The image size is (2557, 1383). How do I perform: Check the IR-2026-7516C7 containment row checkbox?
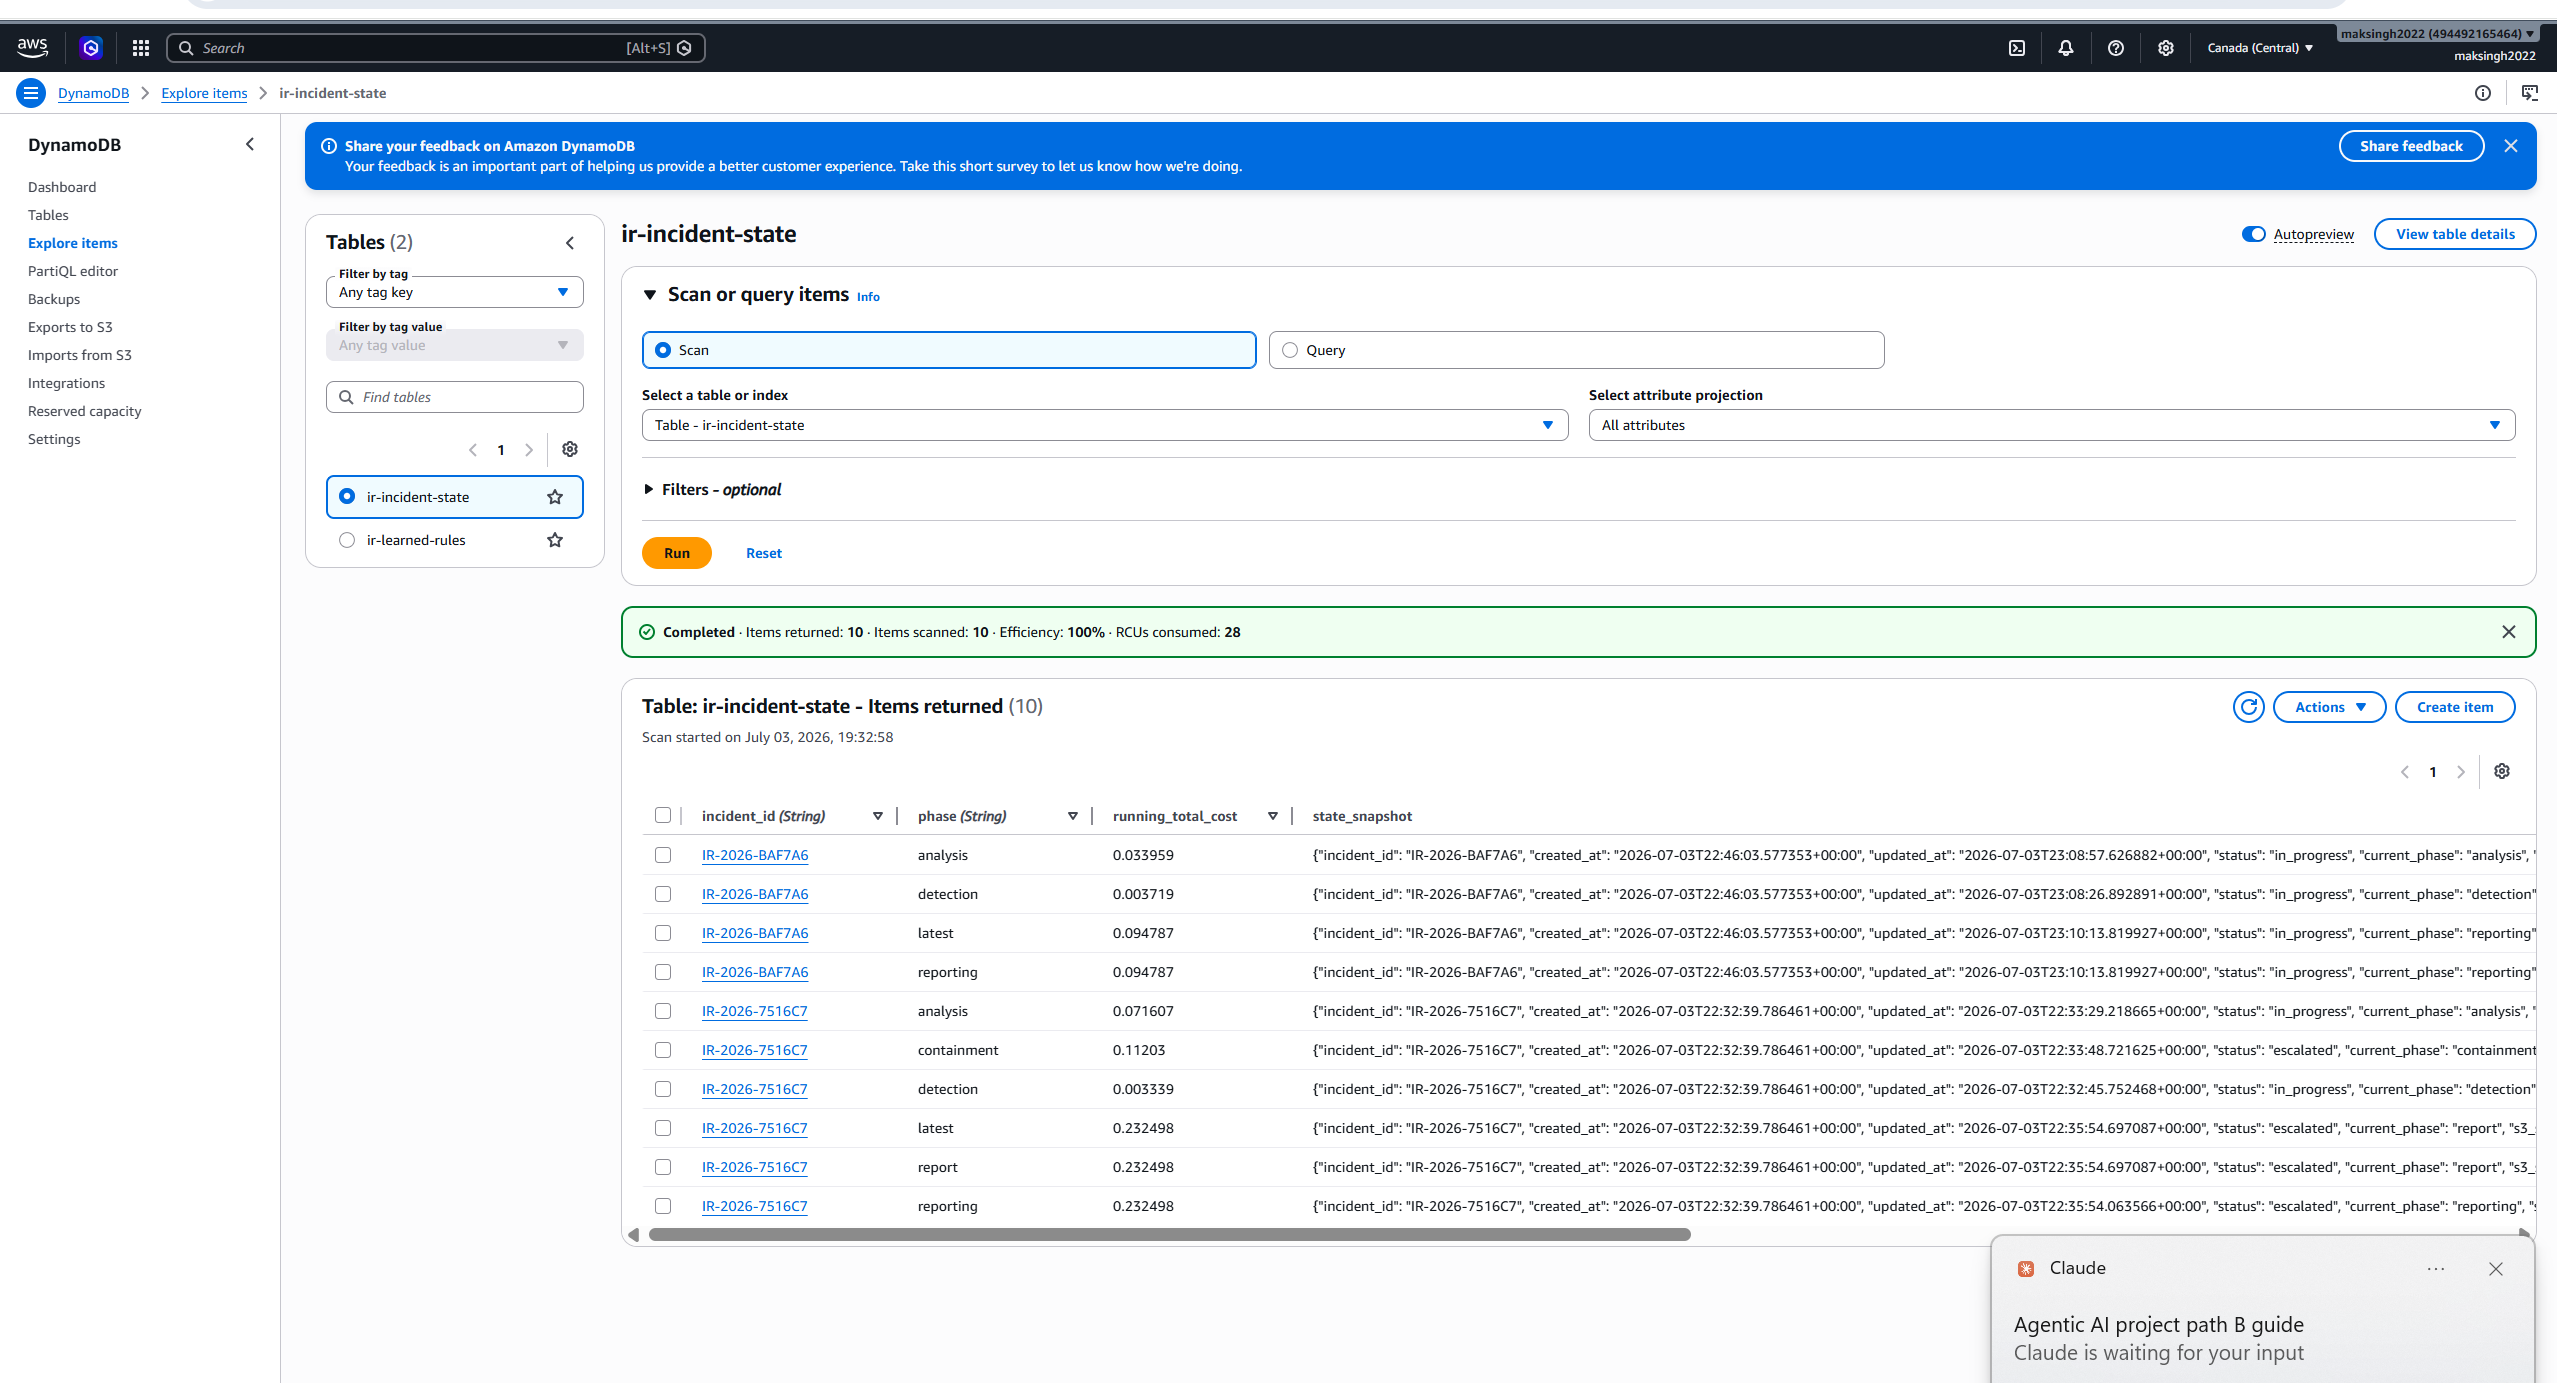(663, 1050)
